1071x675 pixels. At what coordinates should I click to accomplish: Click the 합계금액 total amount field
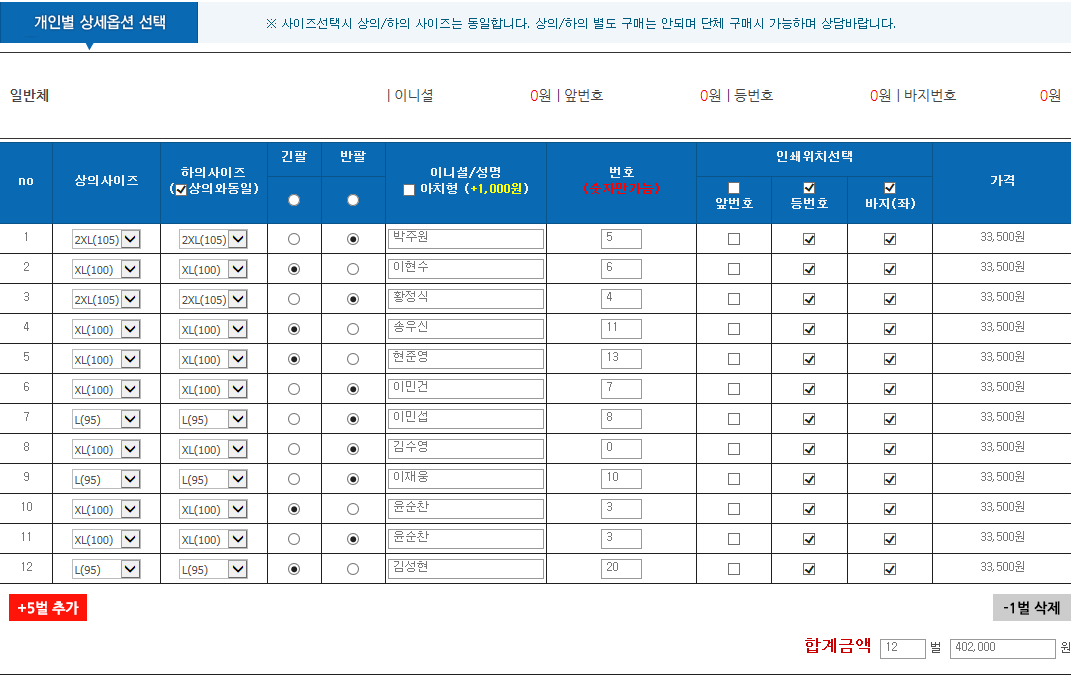click(1002, 648)
